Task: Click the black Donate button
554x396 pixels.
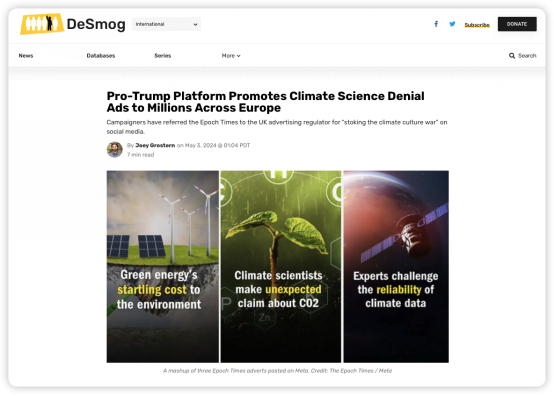Action: (x=517, y=24)
